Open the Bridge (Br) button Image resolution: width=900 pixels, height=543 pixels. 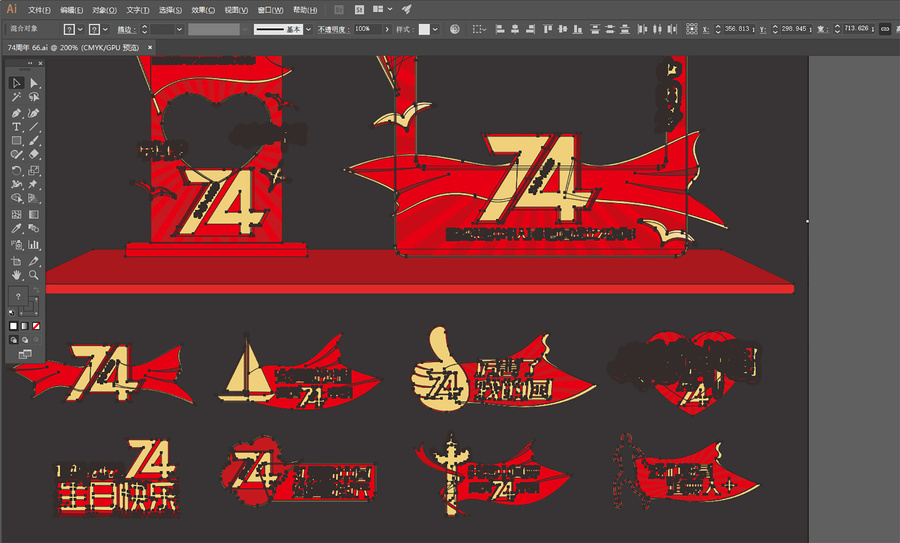339,10
